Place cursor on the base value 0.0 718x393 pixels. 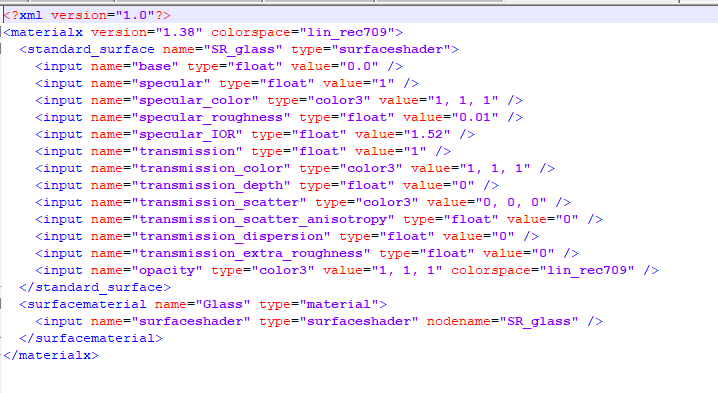click(359, 66)
